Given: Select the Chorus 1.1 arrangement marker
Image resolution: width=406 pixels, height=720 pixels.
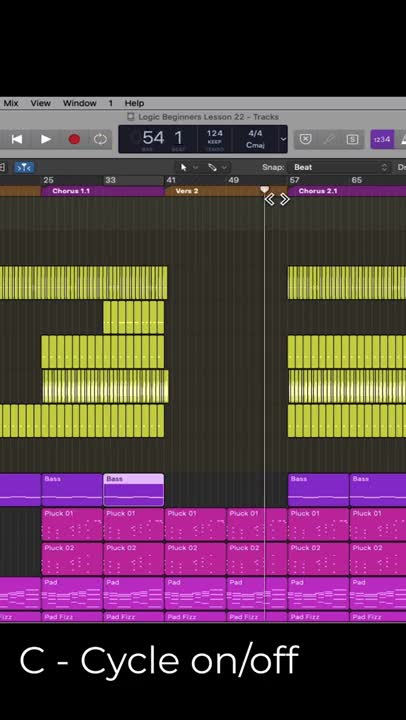Looking at the screenshot, I should pyautogui.click(x=103, y=191).
